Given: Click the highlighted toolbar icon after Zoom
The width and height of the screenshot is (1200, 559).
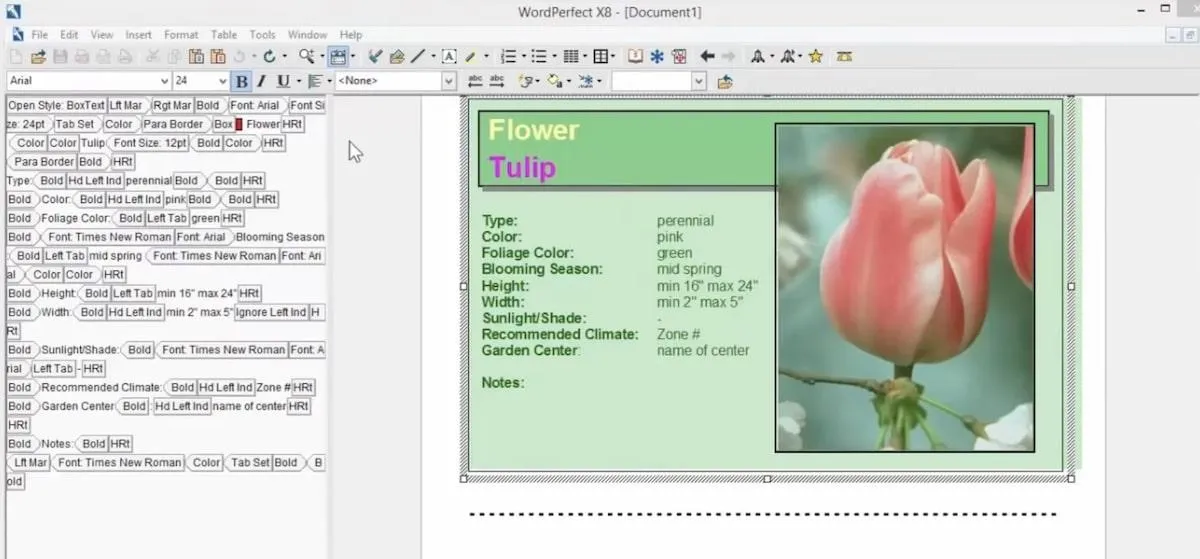Looking at the screenshot, I should coord(339,57).
